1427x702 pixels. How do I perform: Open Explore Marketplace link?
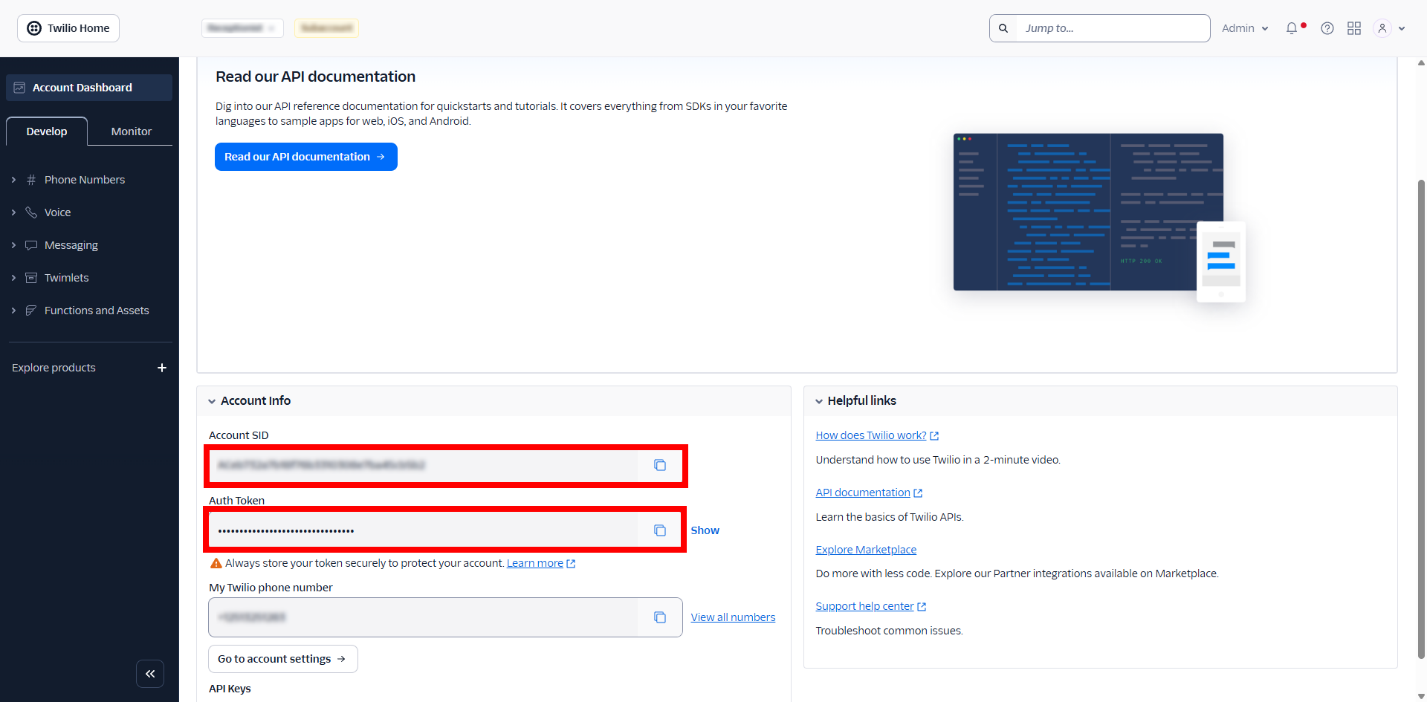[x=866, y=549]
